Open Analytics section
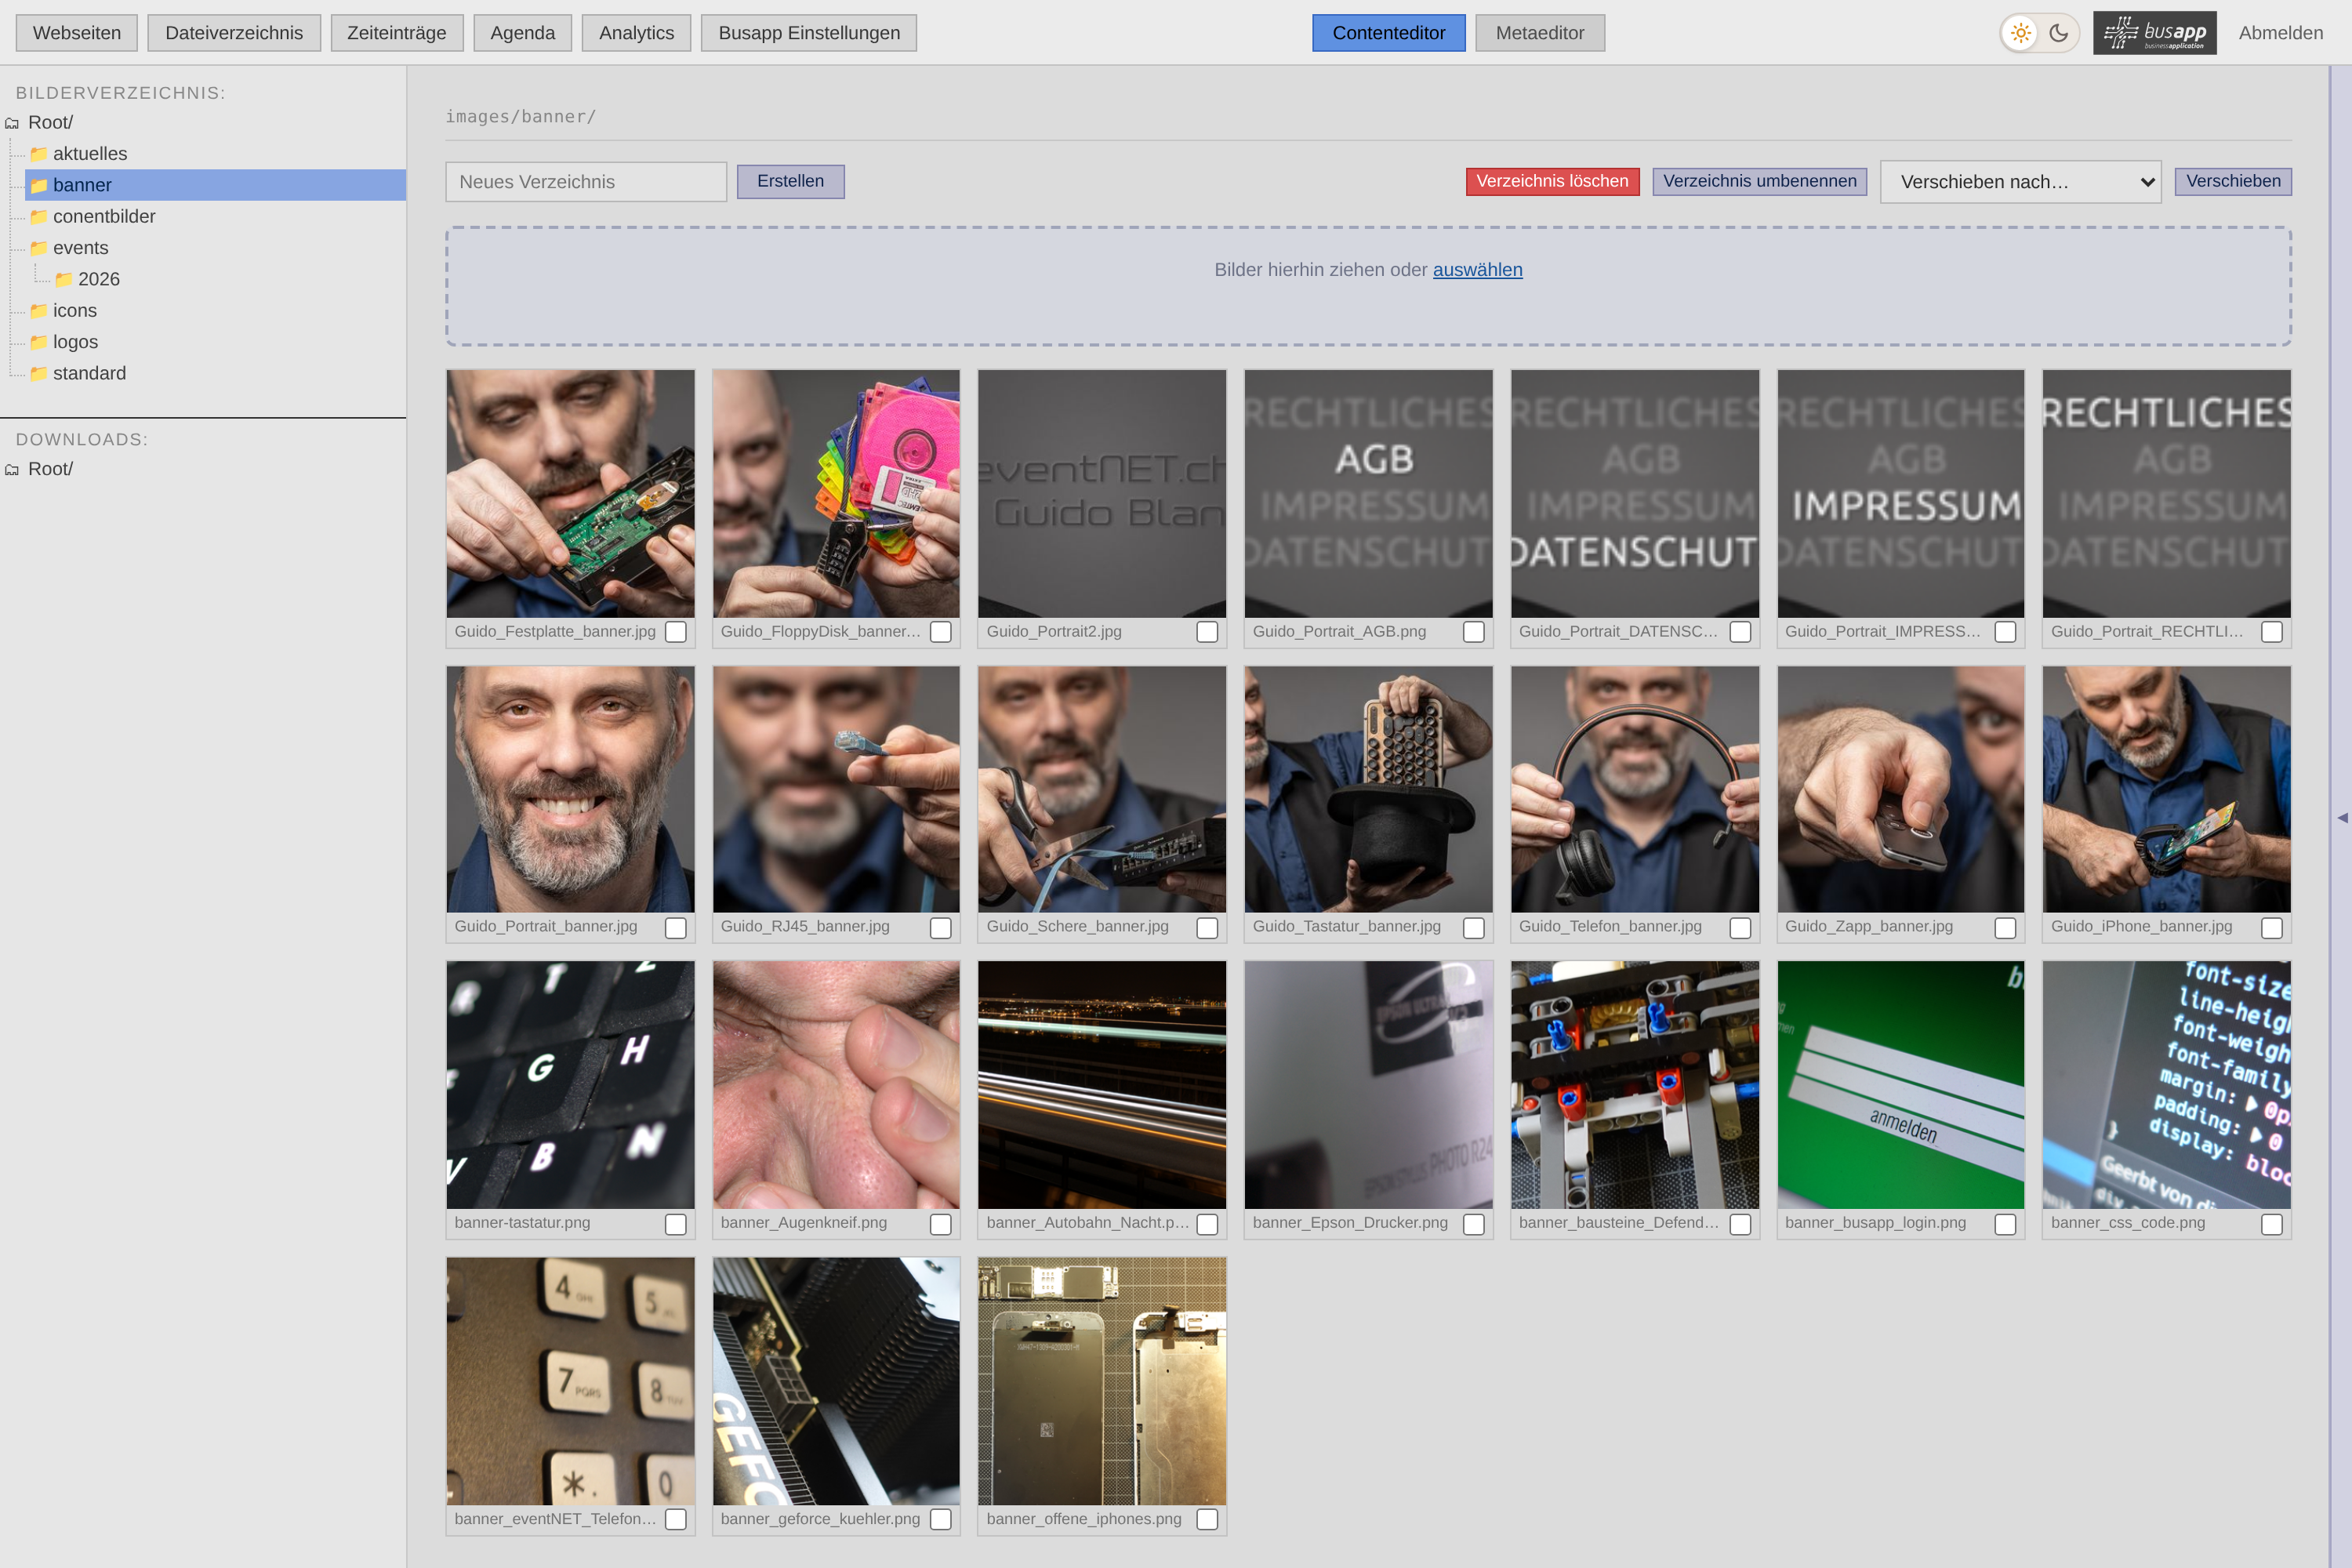2352x1568 pixels. click(x=636, y=33)
